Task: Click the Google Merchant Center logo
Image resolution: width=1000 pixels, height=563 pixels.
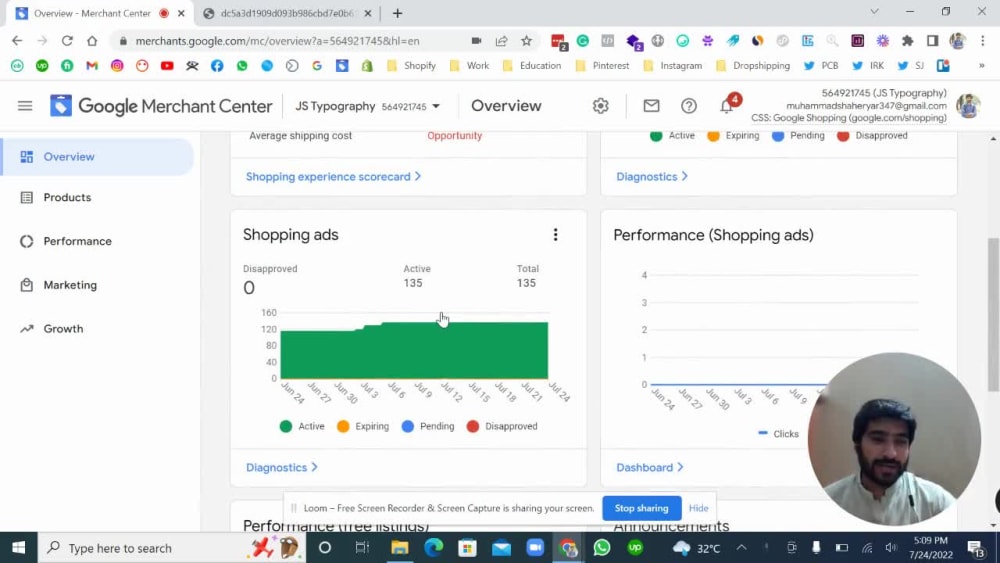Action: click(x=161, y=106)
